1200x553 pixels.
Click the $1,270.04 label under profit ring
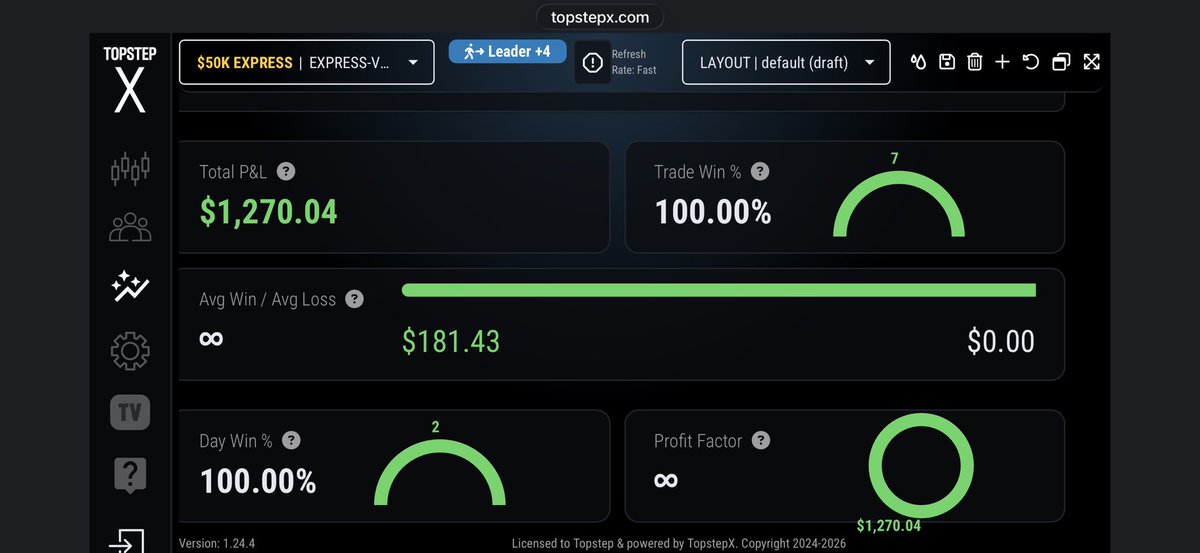[x=889, y=525]
